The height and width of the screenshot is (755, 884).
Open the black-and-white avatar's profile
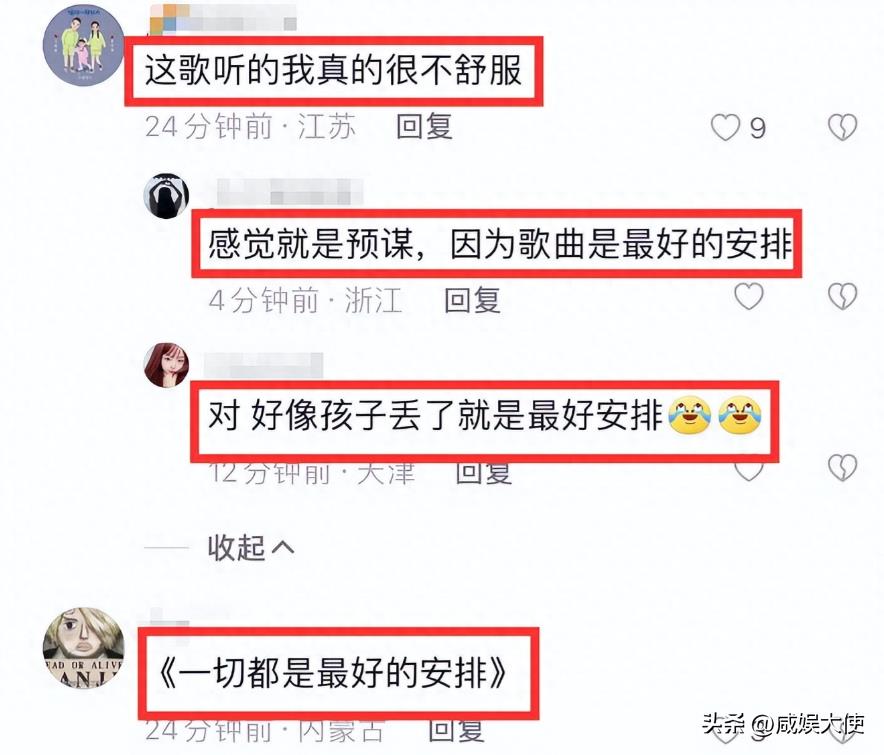tap(166, 196)
